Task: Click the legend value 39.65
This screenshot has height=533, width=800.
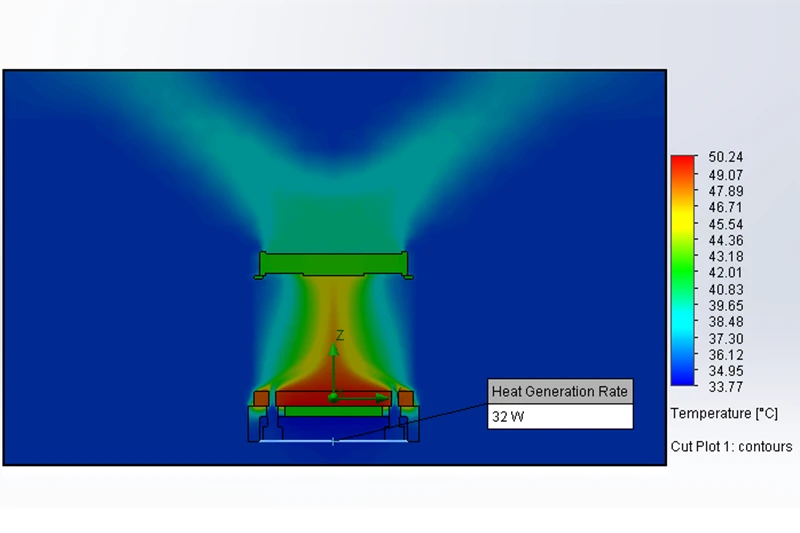Action: 726,306
